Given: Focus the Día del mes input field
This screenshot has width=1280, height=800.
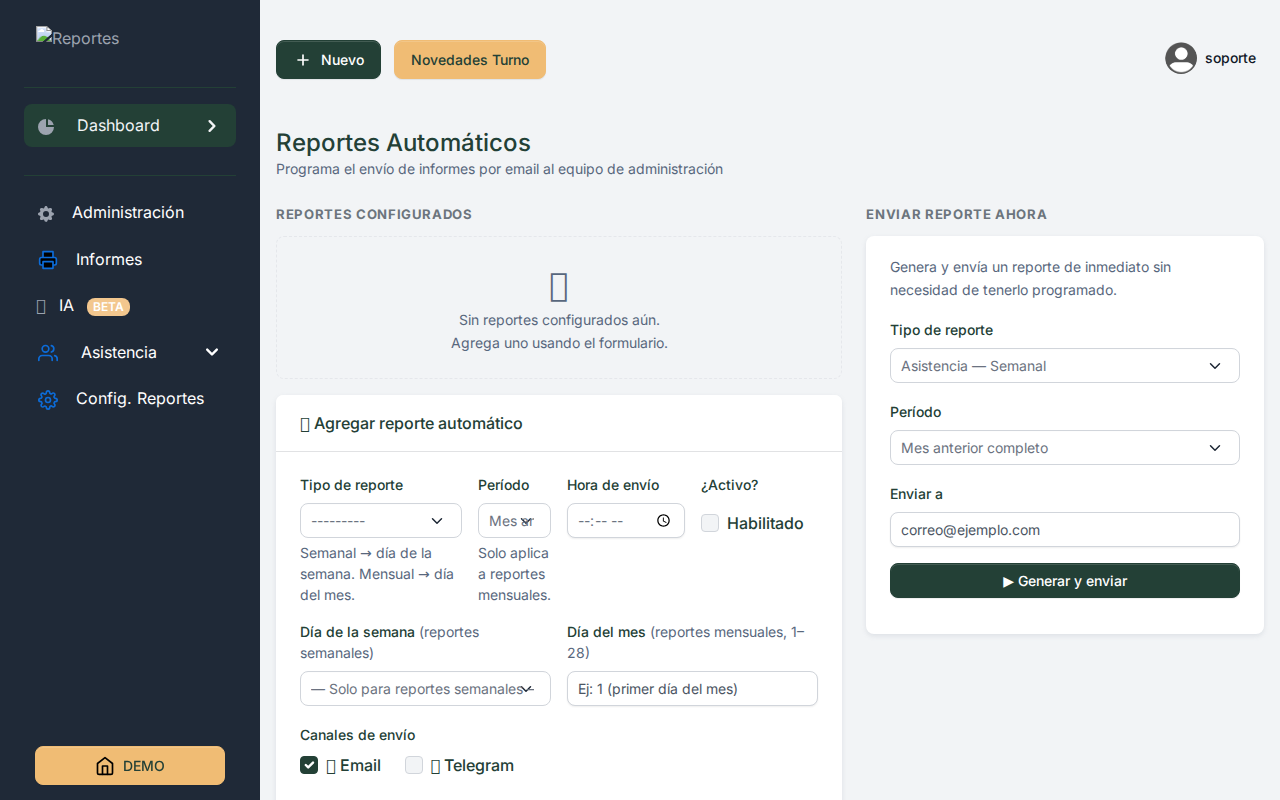Looking at the screenshot, I should (692, 689).
